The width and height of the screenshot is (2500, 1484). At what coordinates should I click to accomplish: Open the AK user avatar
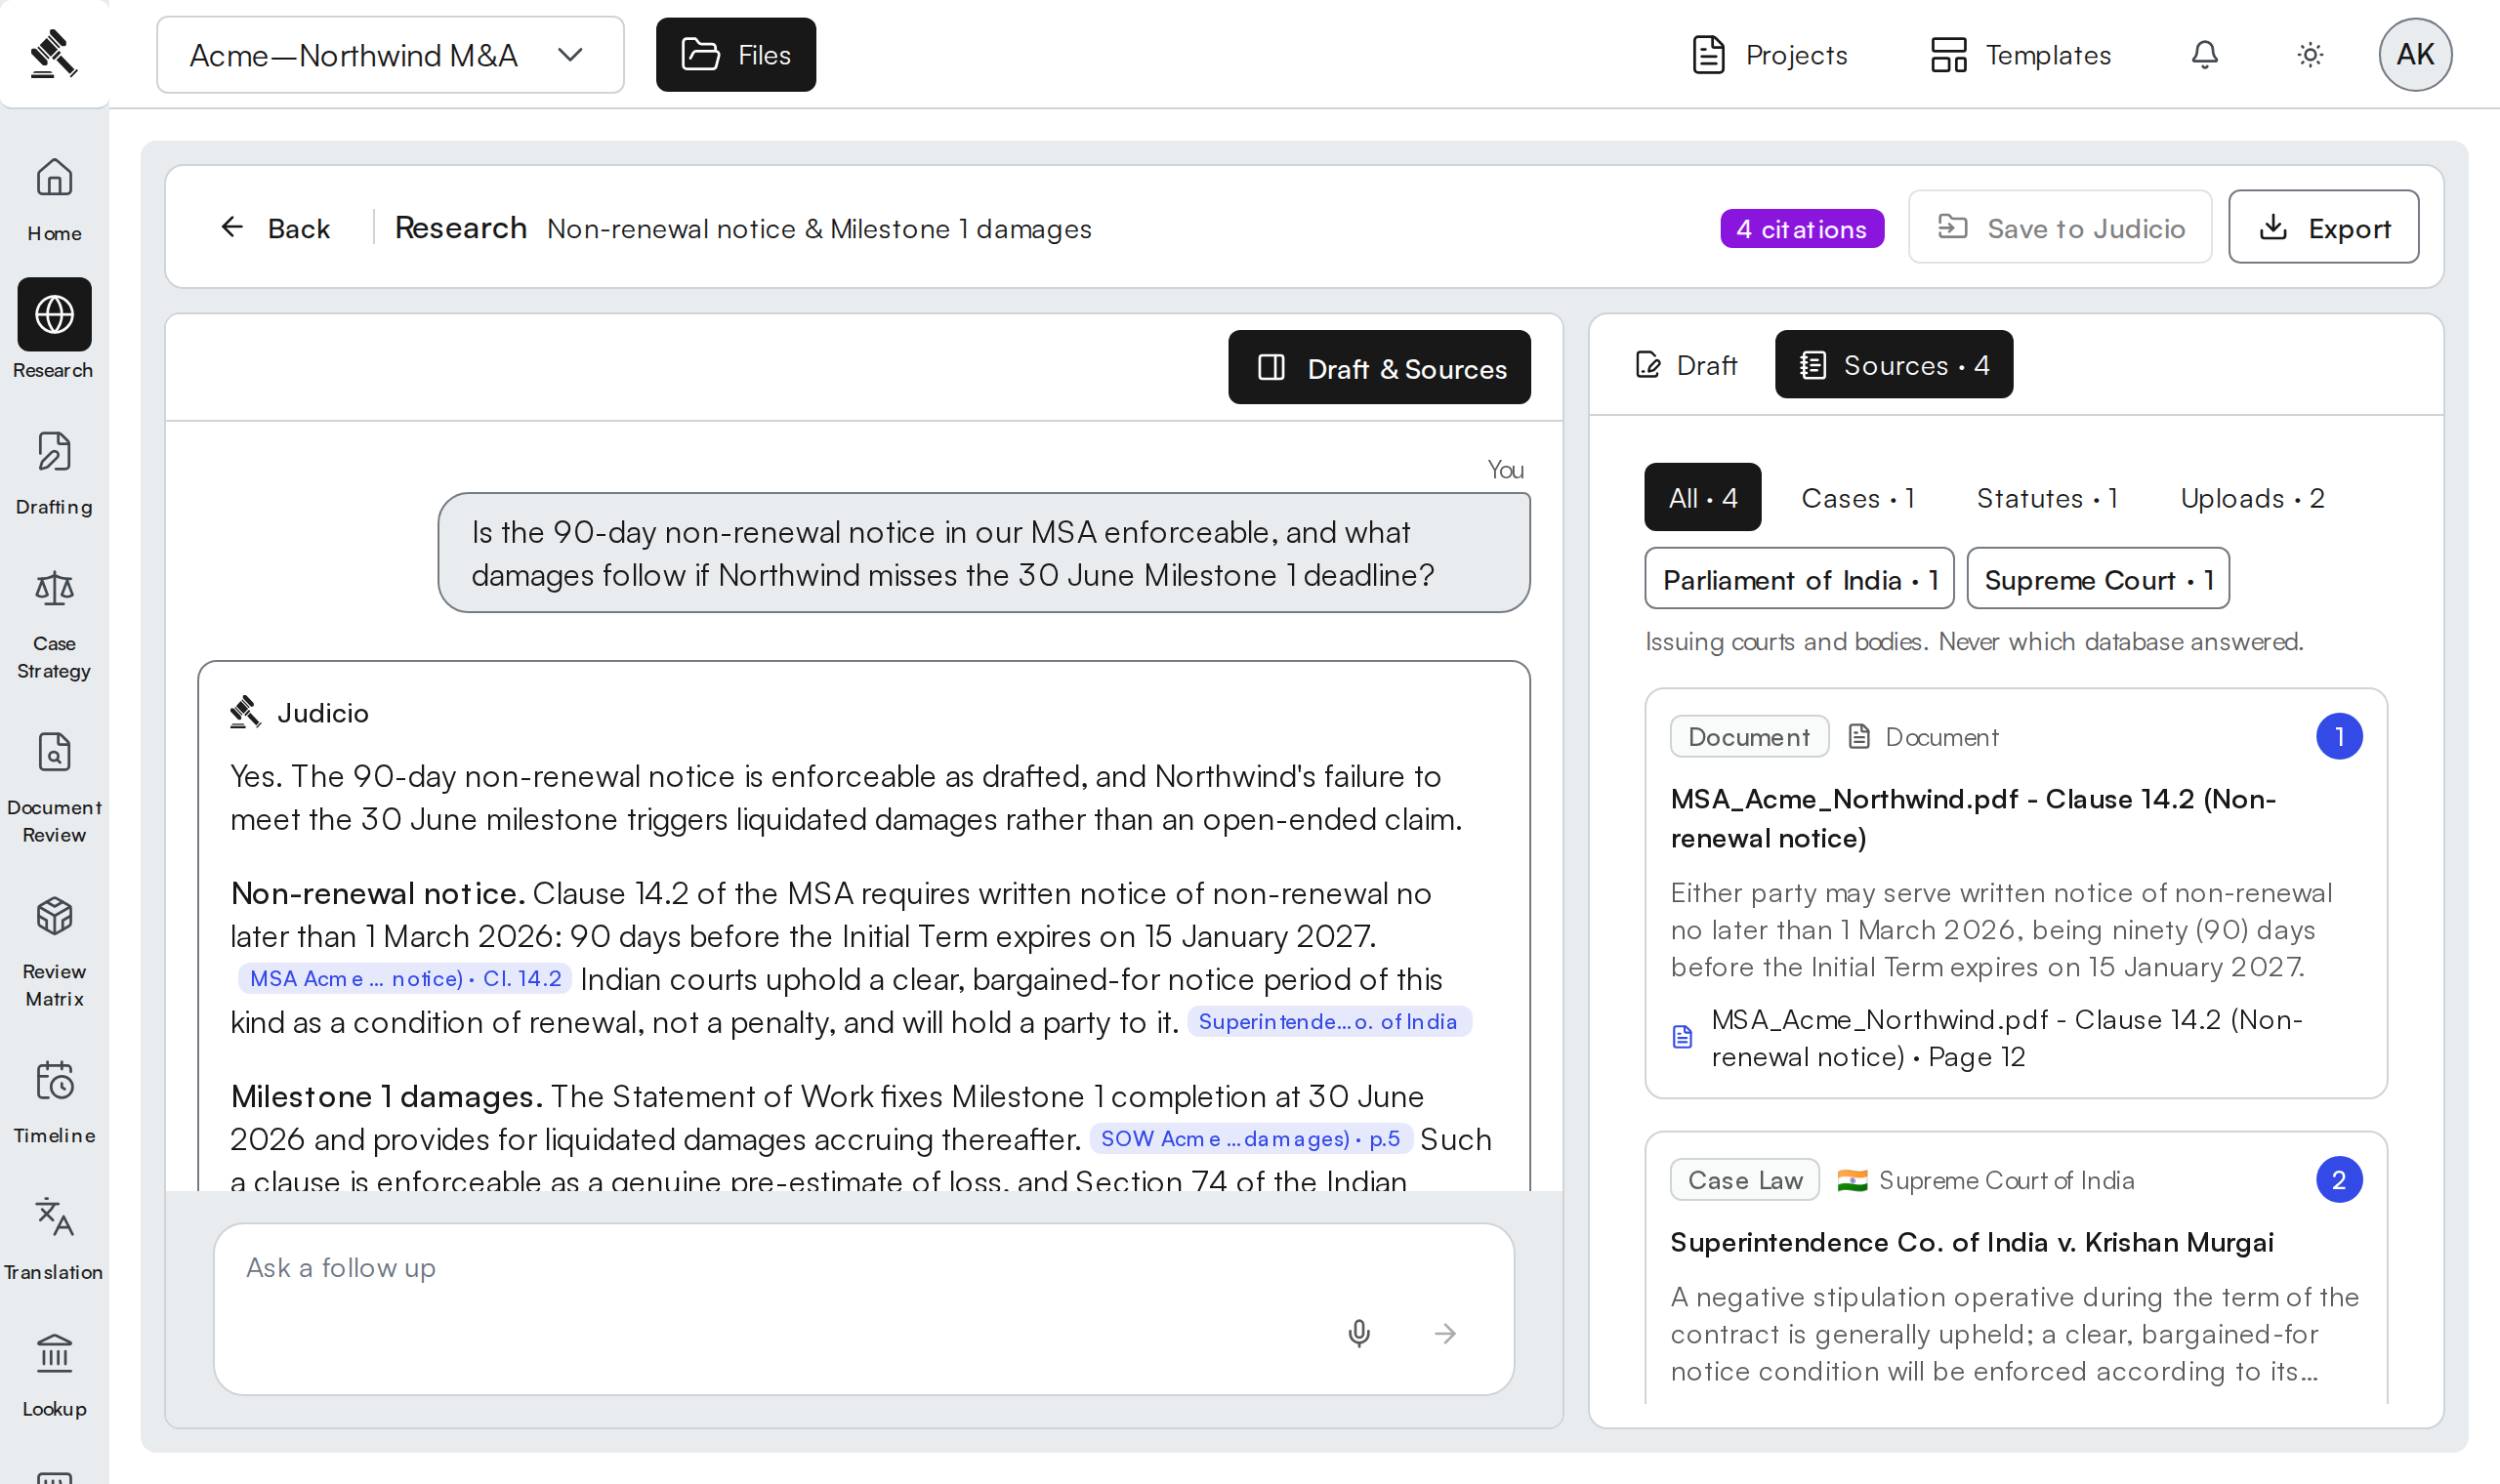[x=2415, y=54]
